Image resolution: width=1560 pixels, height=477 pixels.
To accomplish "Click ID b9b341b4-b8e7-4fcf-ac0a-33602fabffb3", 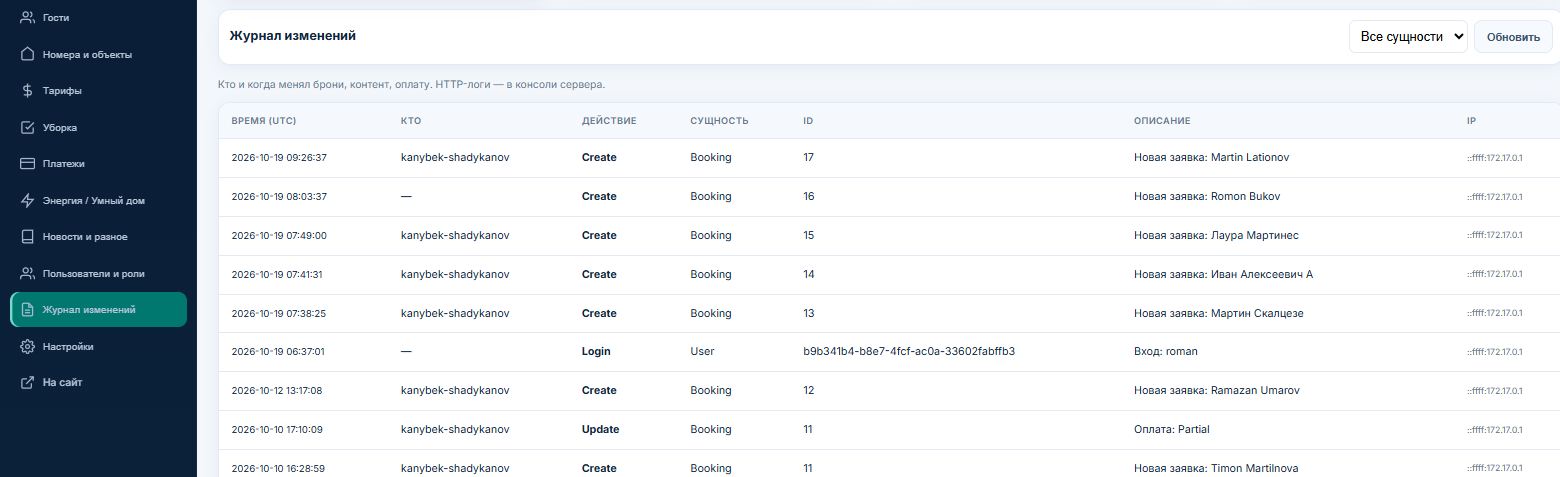I will point(909,352).
